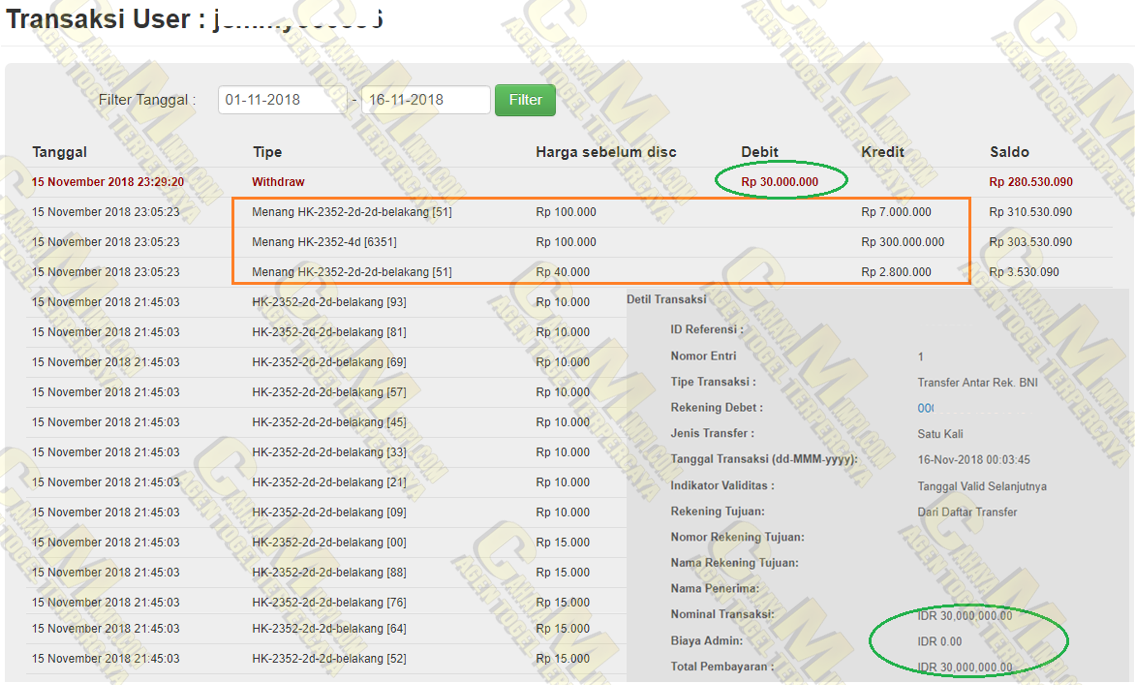Select the HK-2352-2d-2d-belakang [69] row

pyautogui.click(x=329, y=362)
